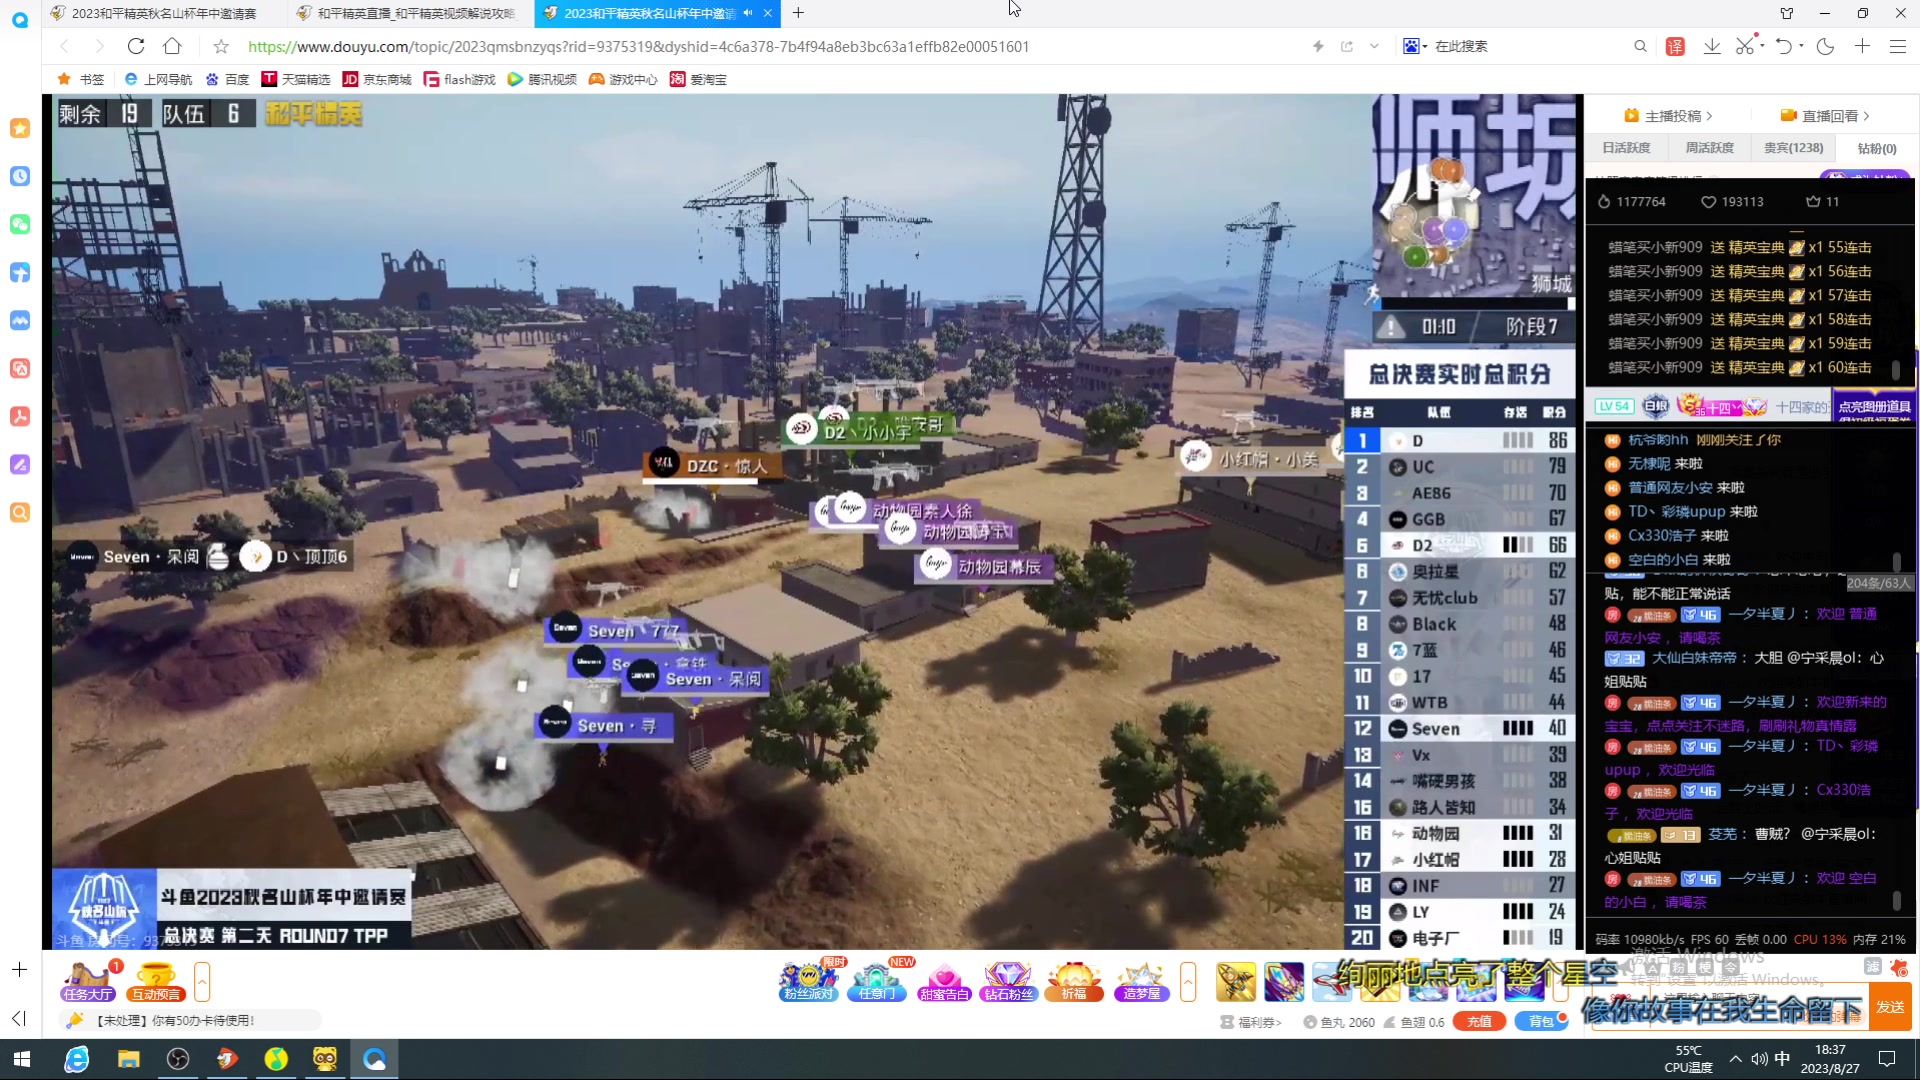
Task: Click the sidebar orange search icon
Action: point(20,512)
